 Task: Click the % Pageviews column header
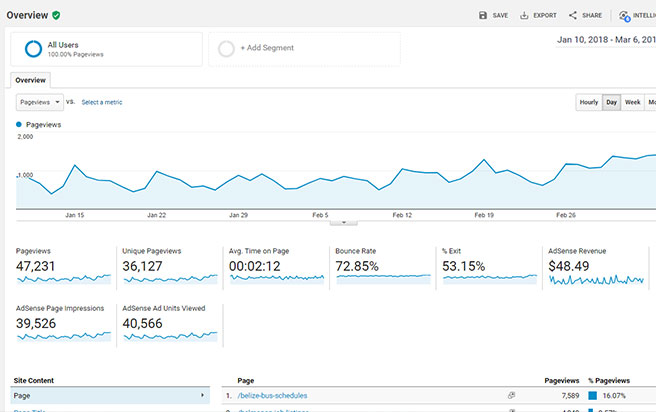[609, 381]
